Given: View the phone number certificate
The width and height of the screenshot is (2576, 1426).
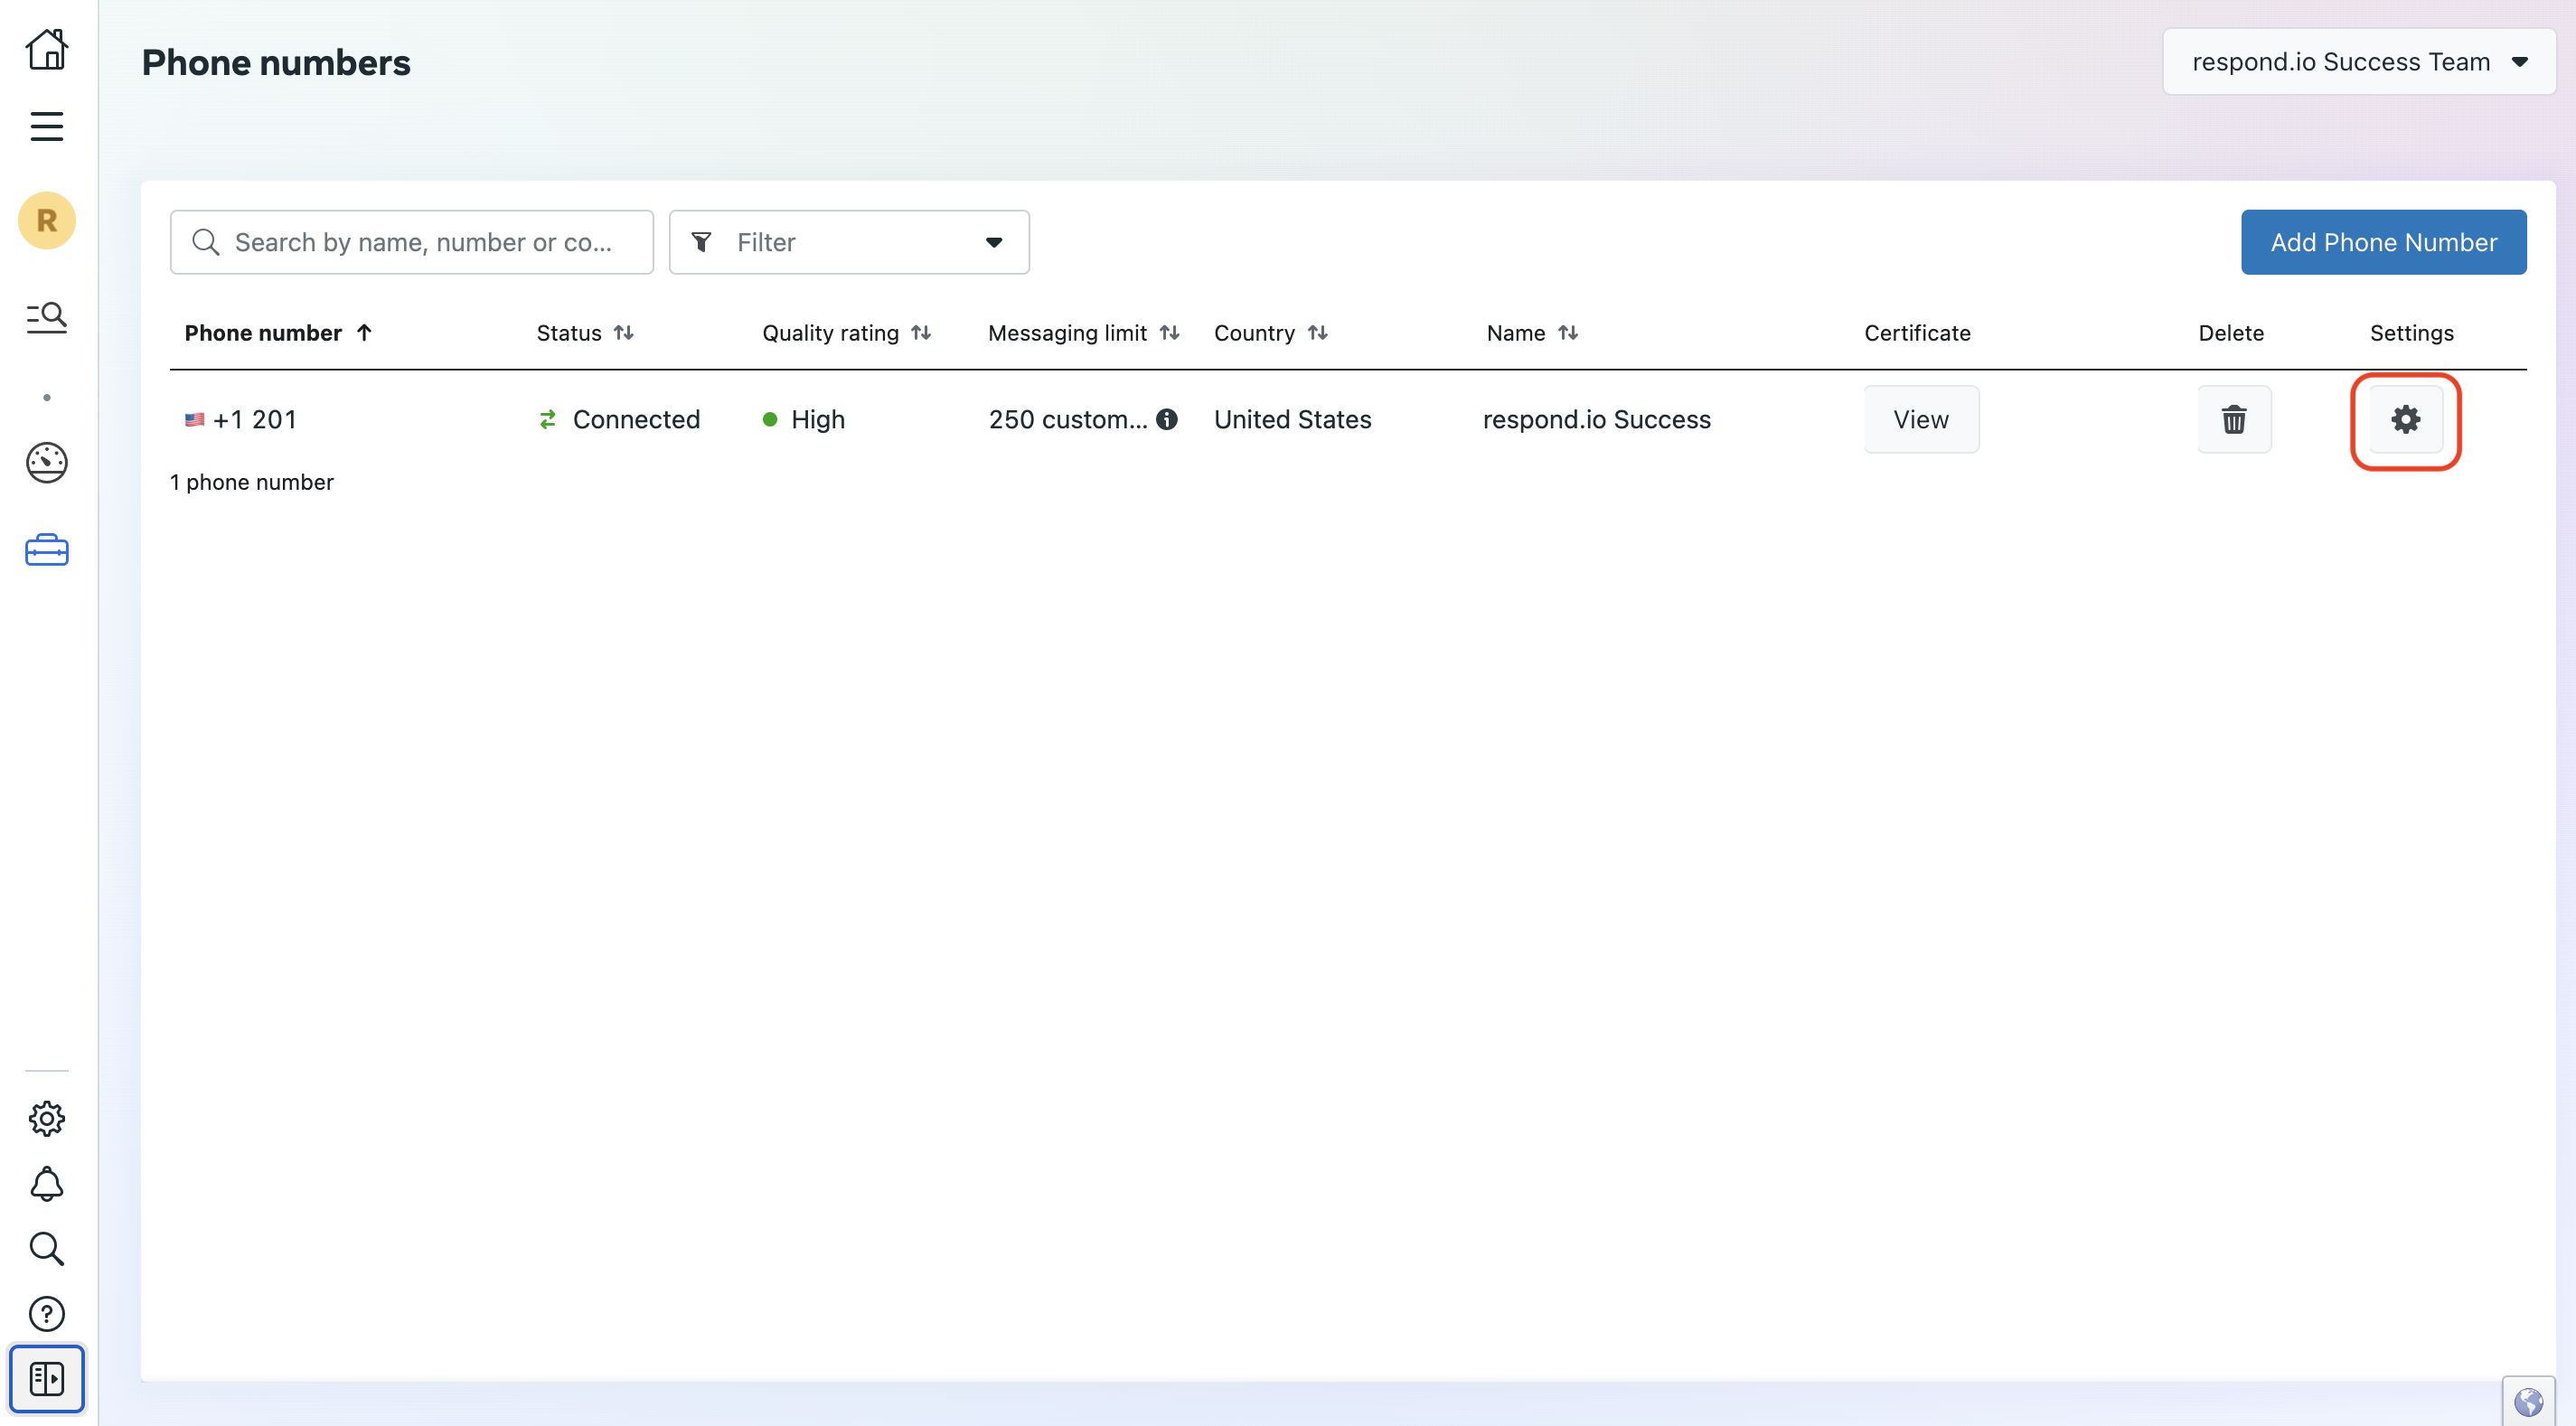Looking at the screenshot, I should (1920, 419).
